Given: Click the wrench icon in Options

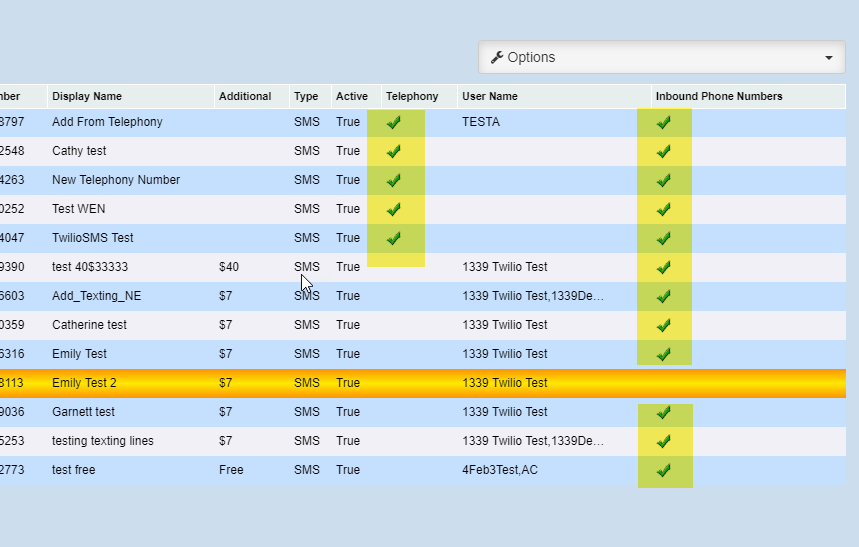Looking at the screenshot, I should pyautogui.click(x=496, y=57).
